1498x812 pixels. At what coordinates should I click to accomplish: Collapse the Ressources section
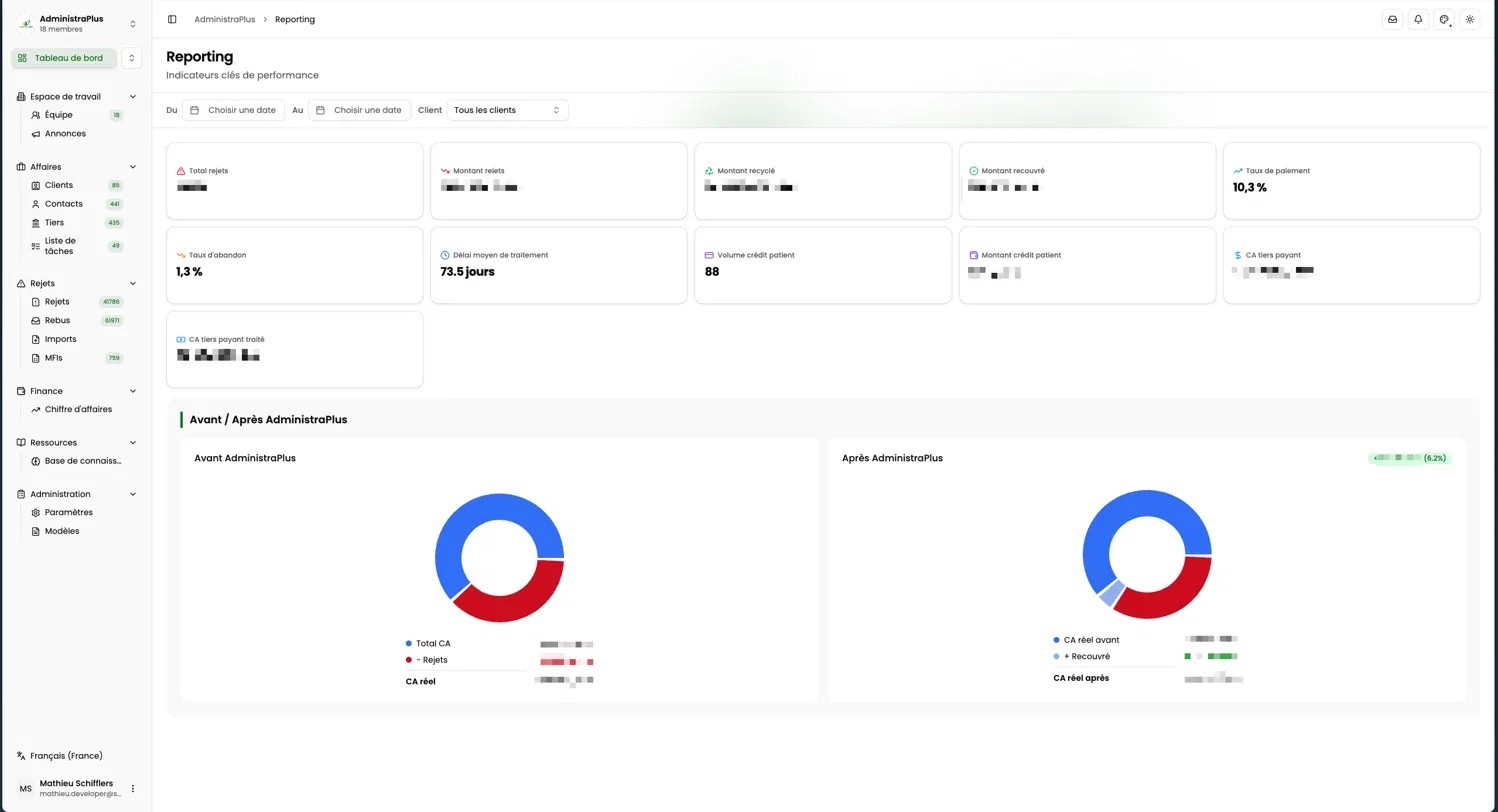tap(133, 443)
